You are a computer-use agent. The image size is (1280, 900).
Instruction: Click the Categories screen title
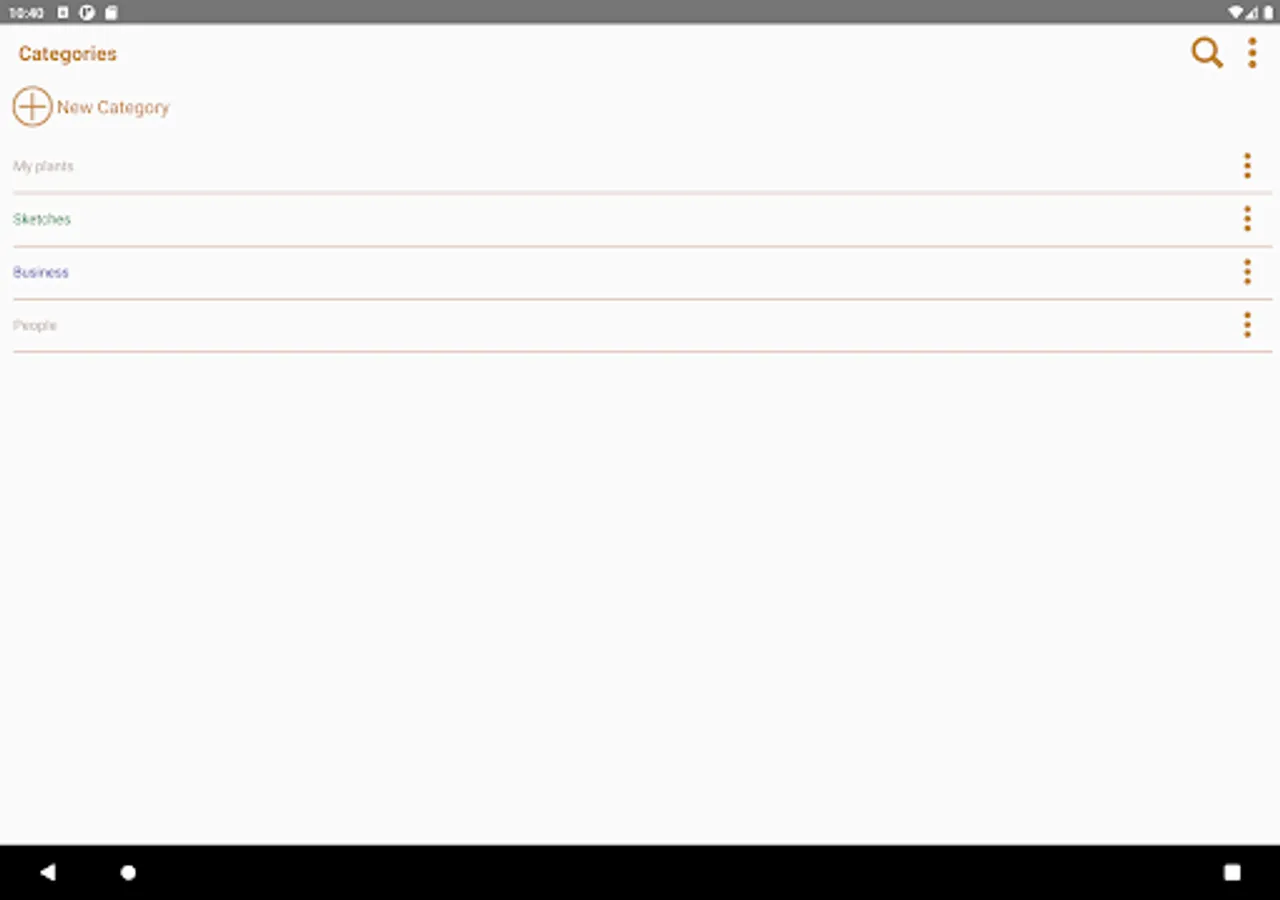tap(68, 54)
